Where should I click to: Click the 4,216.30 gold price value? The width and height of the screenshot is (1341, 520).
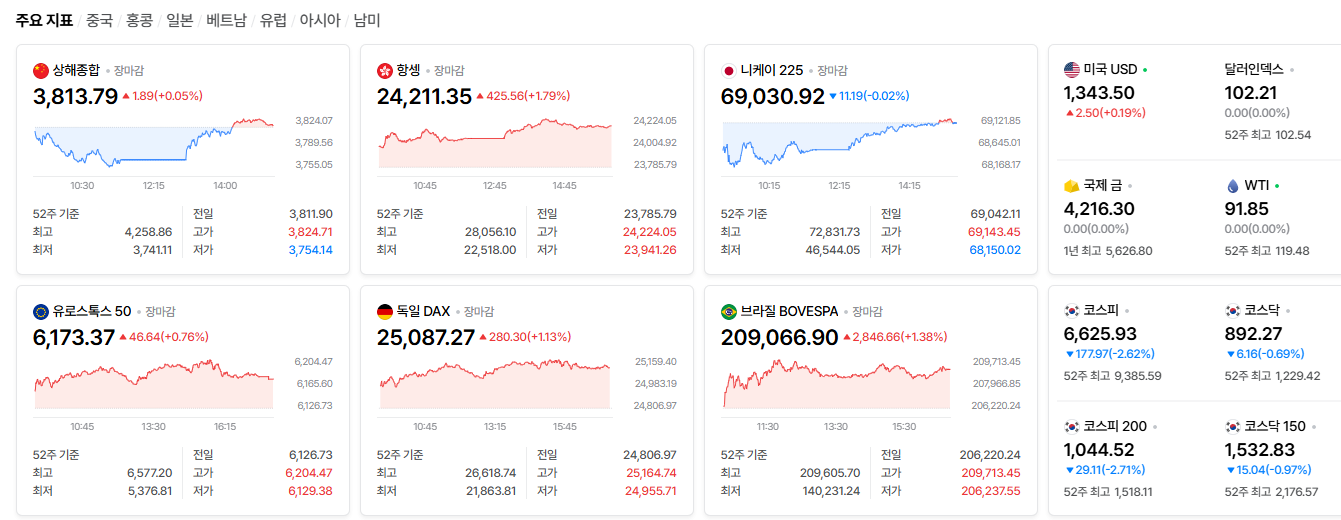tap(1099, 209)
